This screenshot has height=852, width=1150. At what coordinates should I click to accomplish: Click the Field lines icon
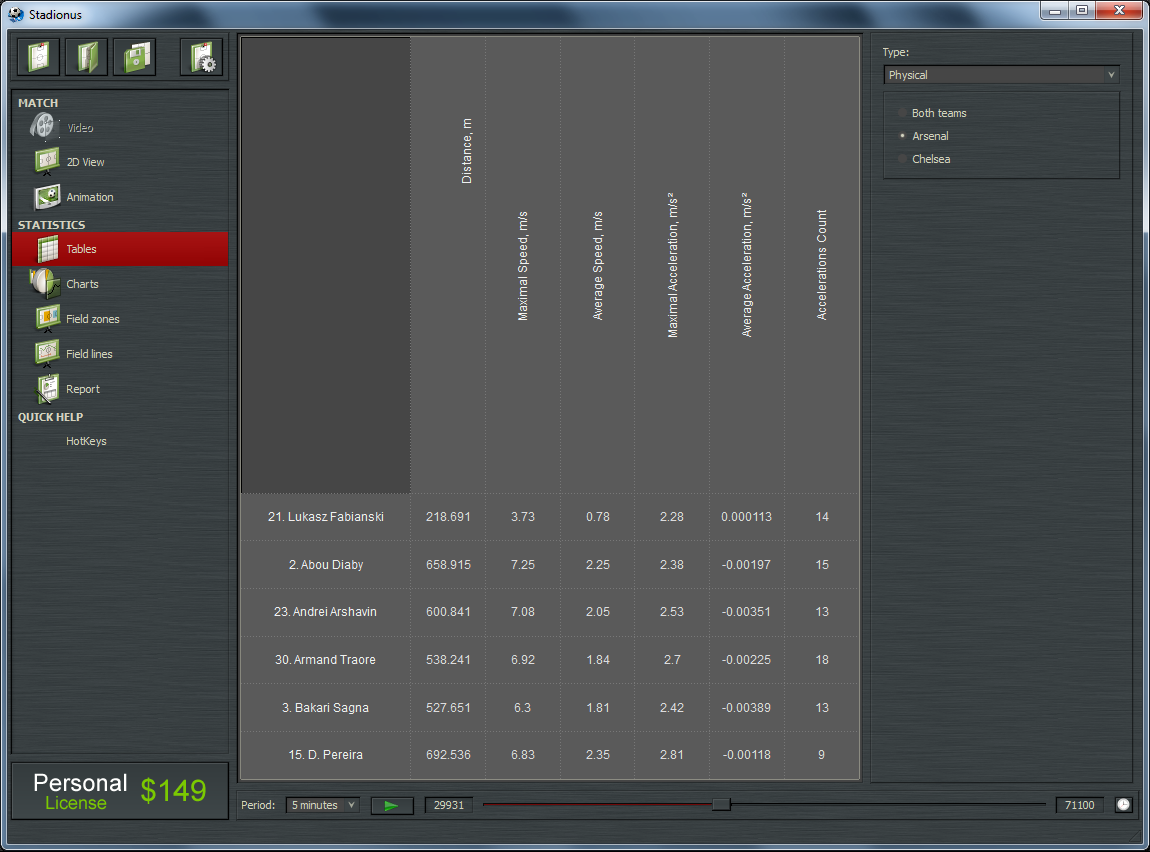point(47,353)
